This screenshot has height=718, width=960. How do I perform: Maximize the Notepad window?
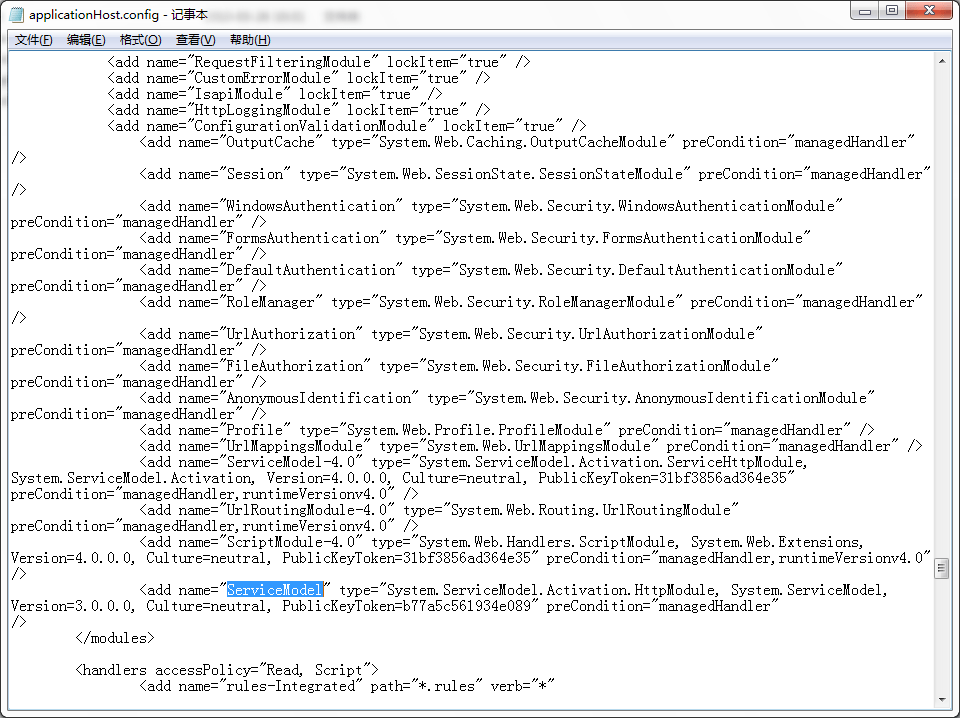pyautogui.click(x=893, y=10)
